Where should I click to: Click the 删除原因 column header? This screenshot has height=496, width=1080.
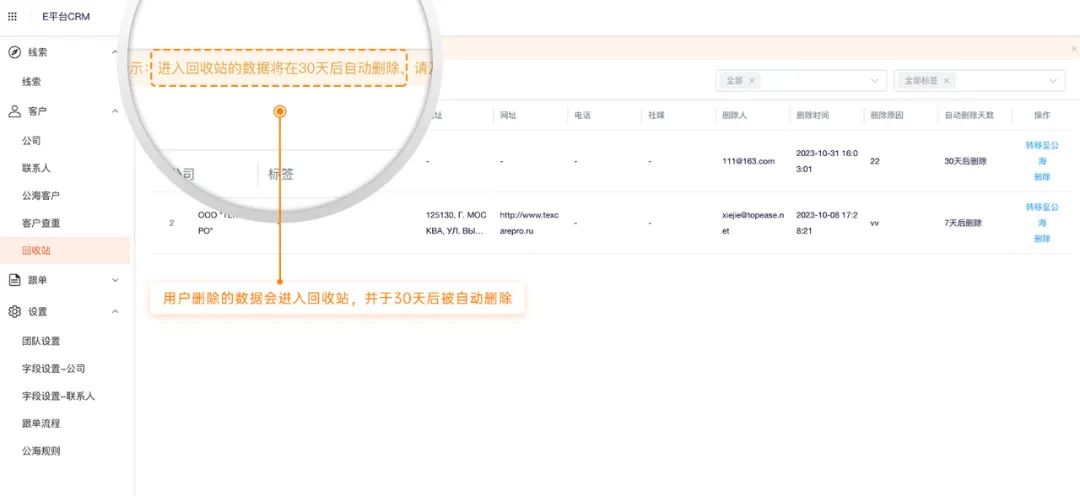tap(887, 115)
